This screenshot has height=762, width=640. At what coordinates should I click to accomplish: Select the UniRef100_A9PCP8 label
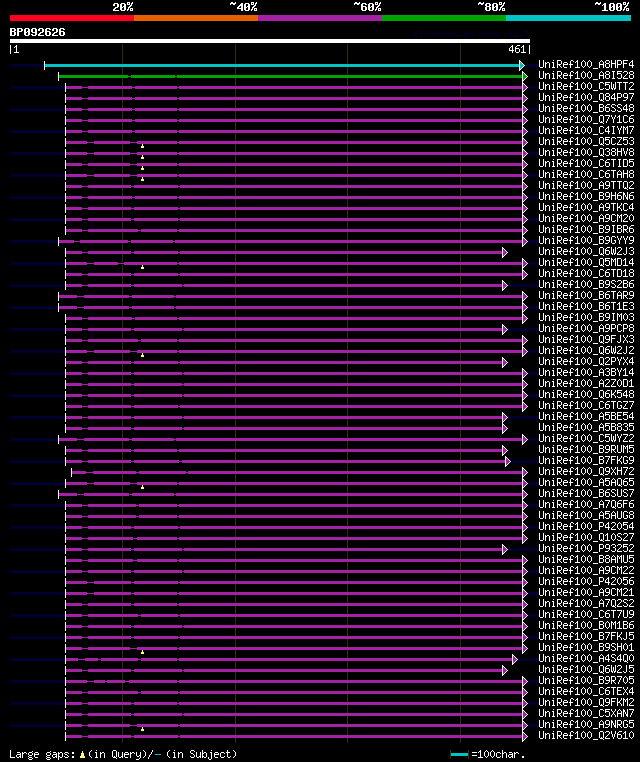[586, 329]
